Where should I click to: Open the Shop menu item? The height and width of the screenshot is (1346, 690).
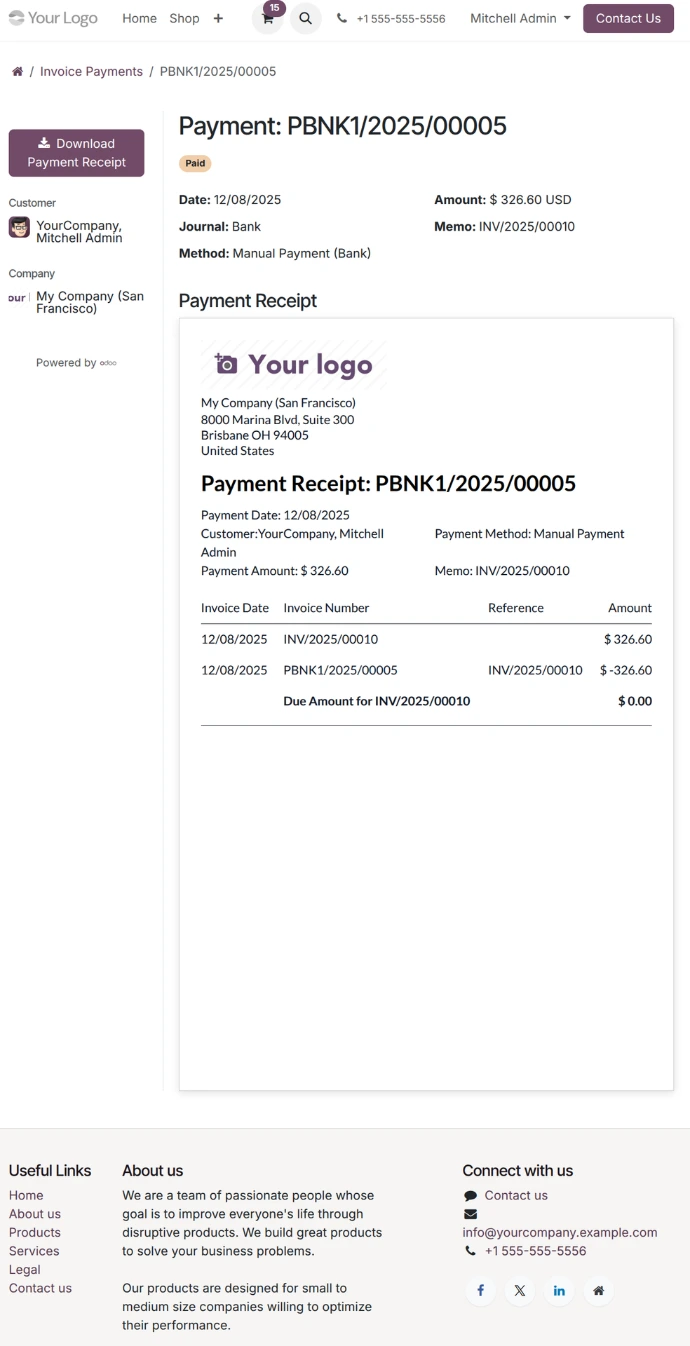[184, 19]
